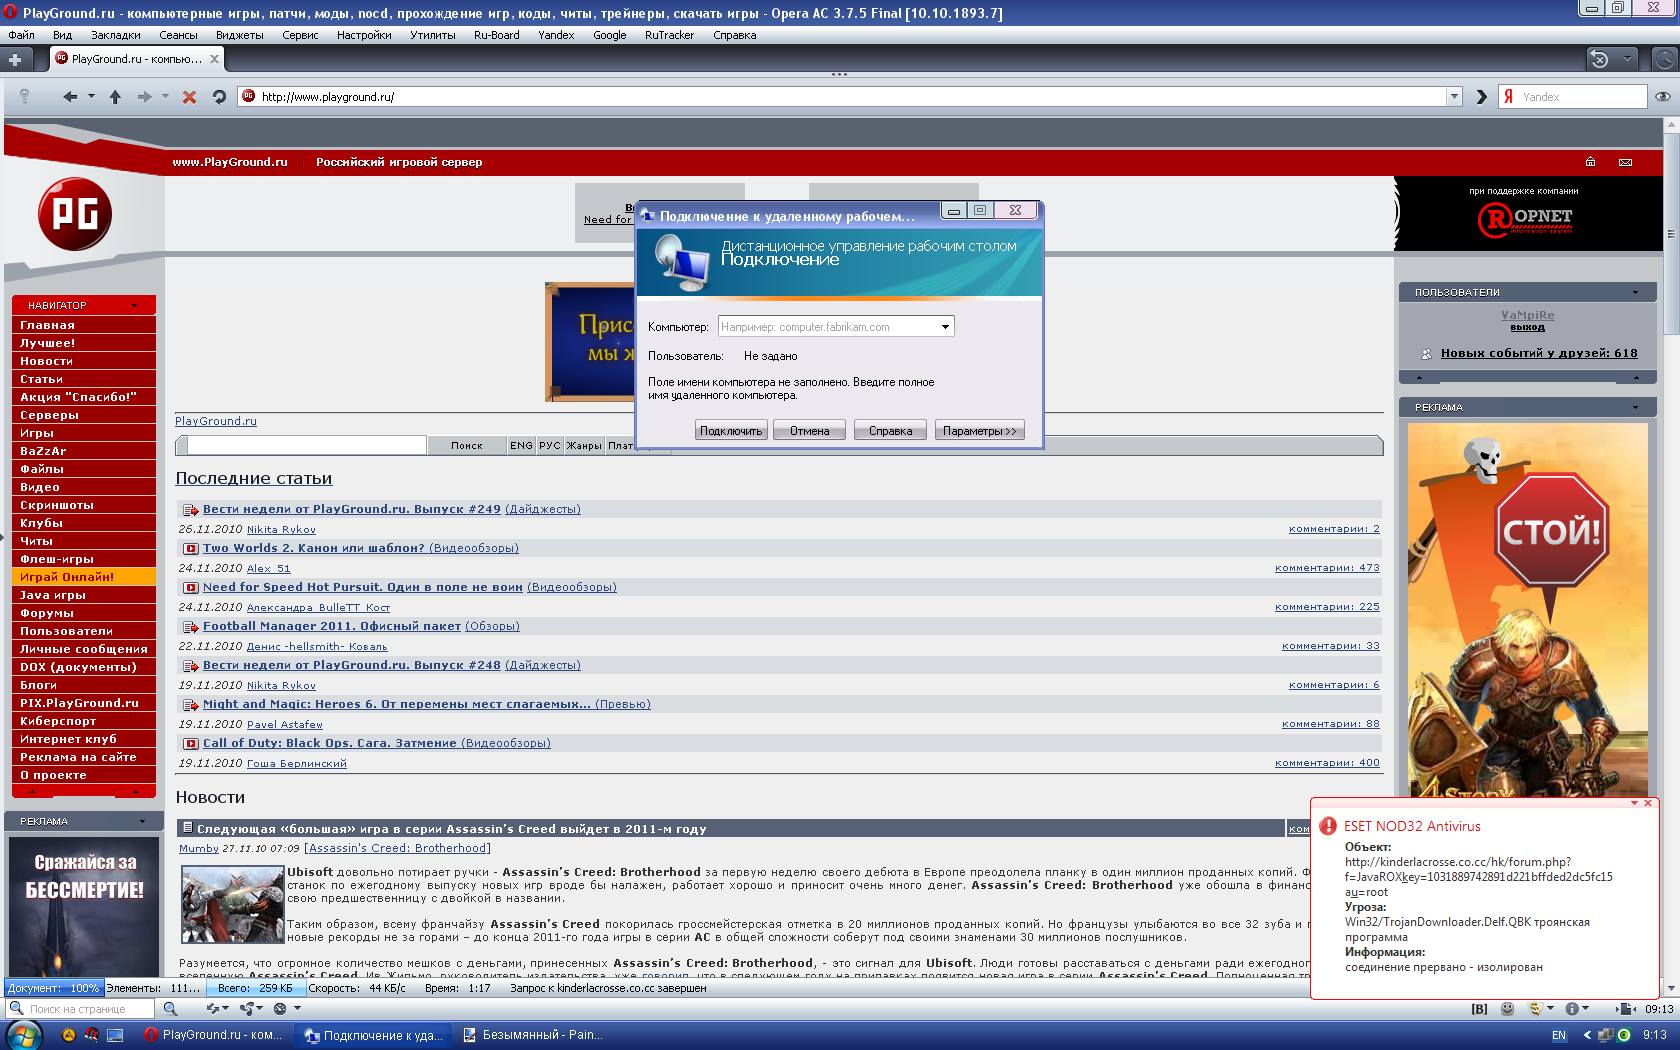Image resolution: width=1680 pixels, height=1050 pixels.
Task: Click the site Поиск search button
Action: click(x=467, y=446)
